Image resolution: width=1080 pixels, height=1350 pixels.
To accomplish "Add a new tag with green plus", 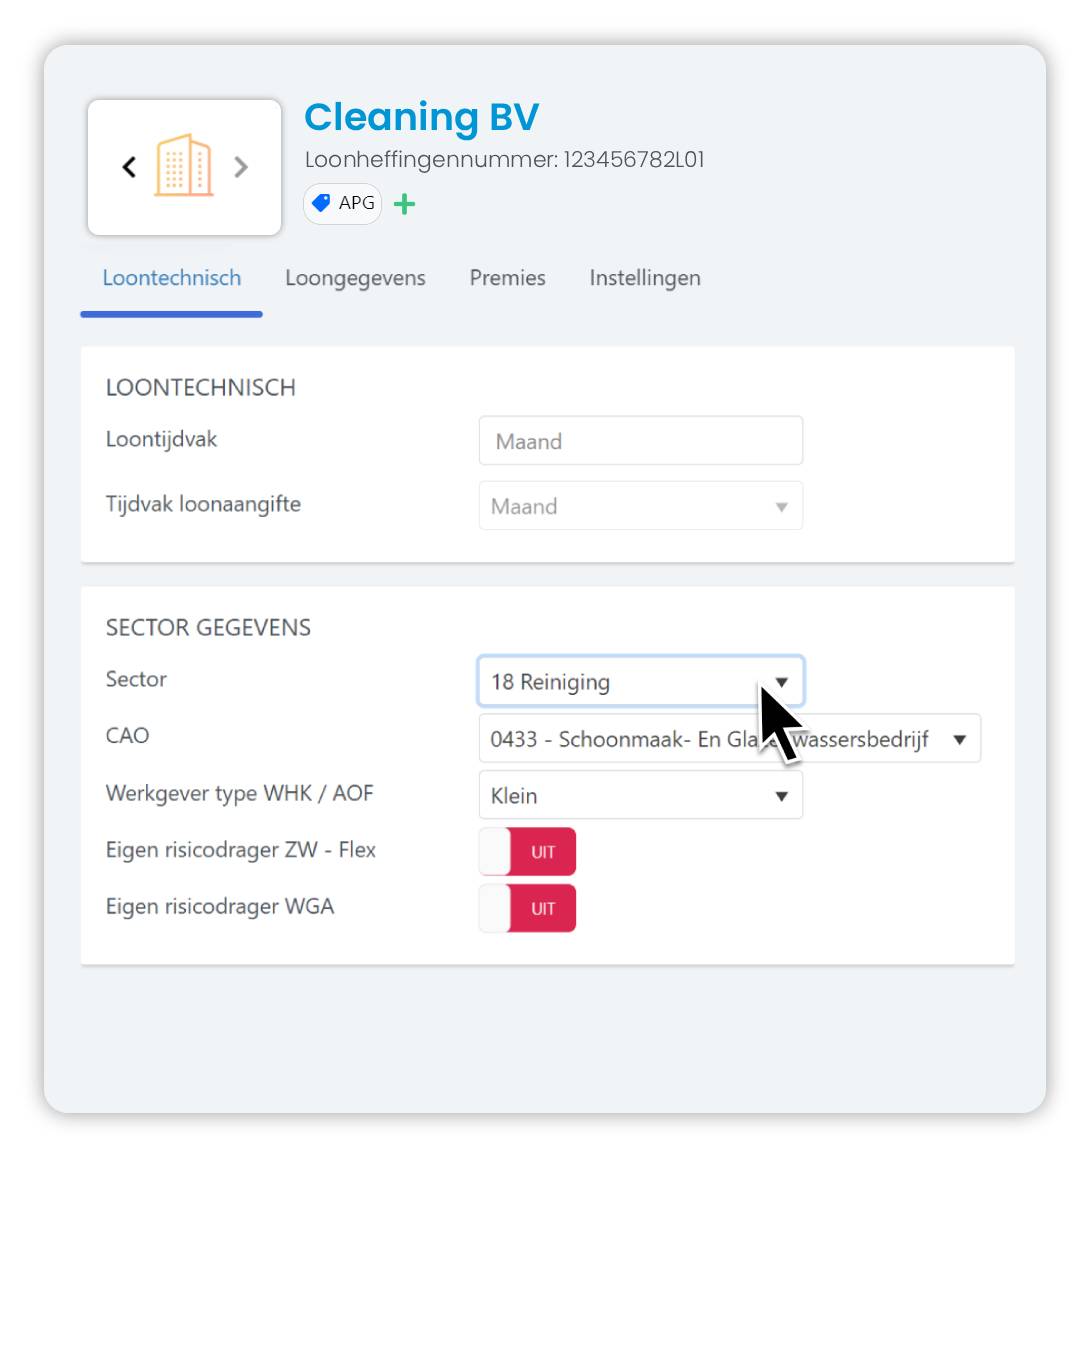I will click(x=404, y=205).
